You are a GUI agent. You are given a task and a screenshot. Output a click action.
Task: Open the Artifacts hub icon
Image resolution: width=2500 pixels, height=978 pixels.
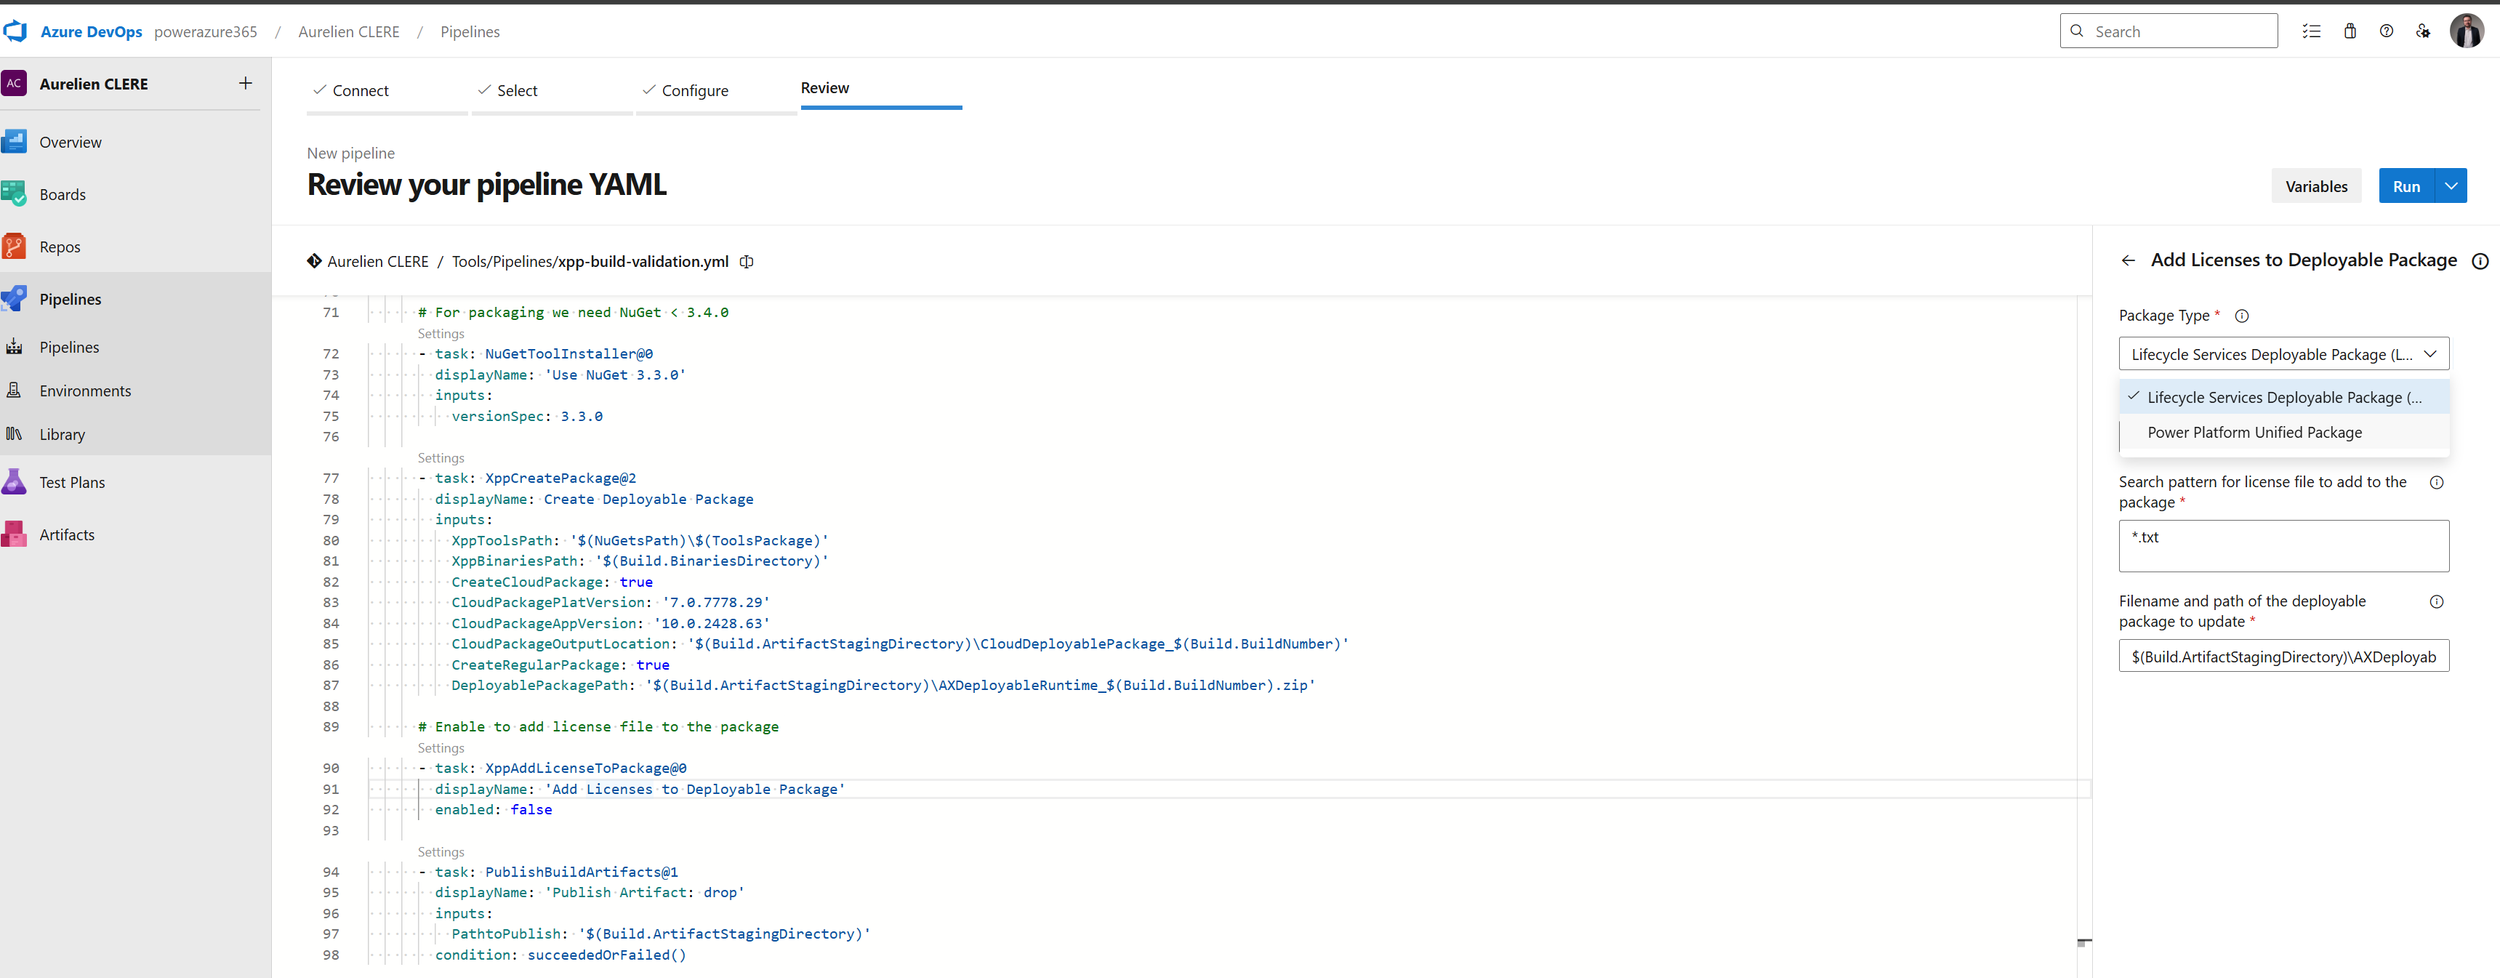[x=15, y=534]
